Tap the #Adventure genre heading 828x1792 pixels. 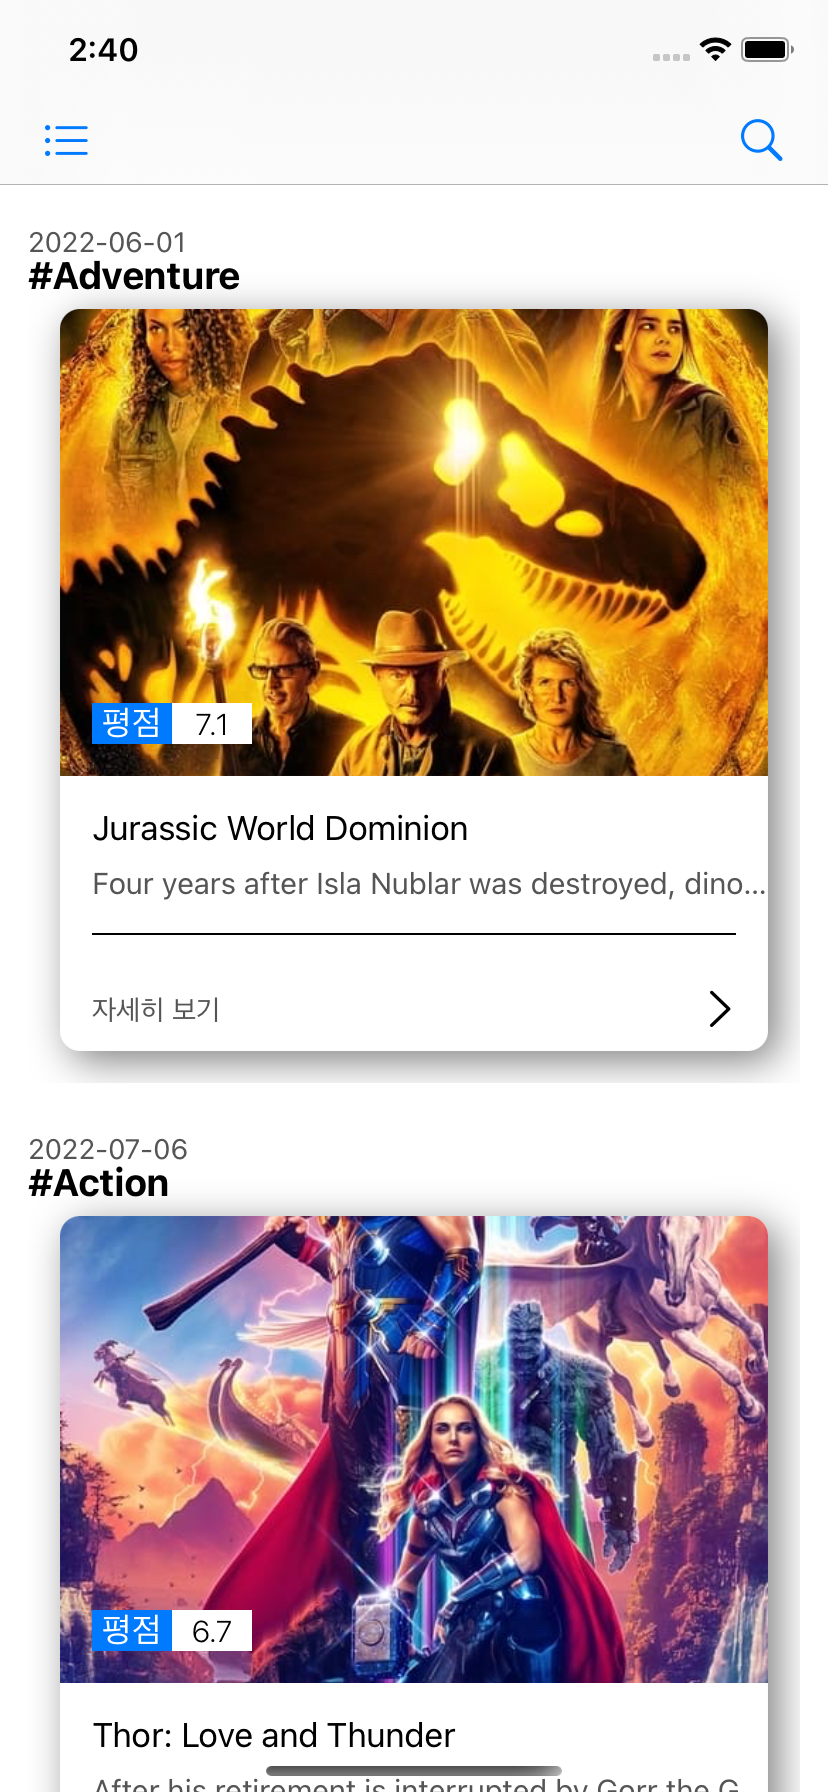tap(134, 276)
